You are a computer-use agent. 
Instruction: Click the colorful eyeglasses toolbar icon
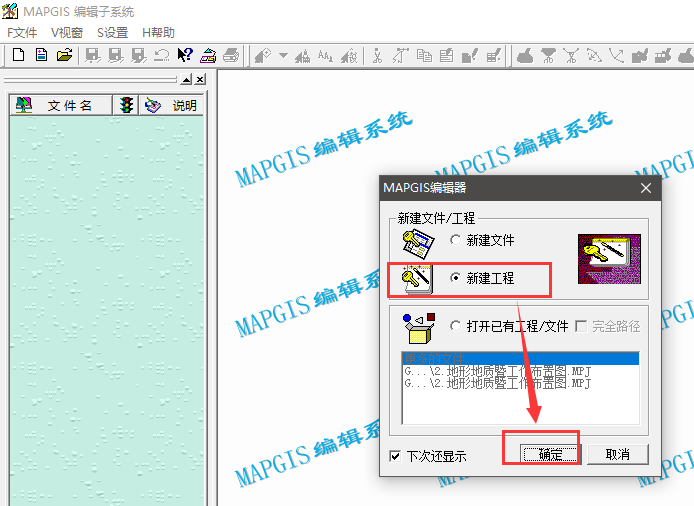coord(208,55)
